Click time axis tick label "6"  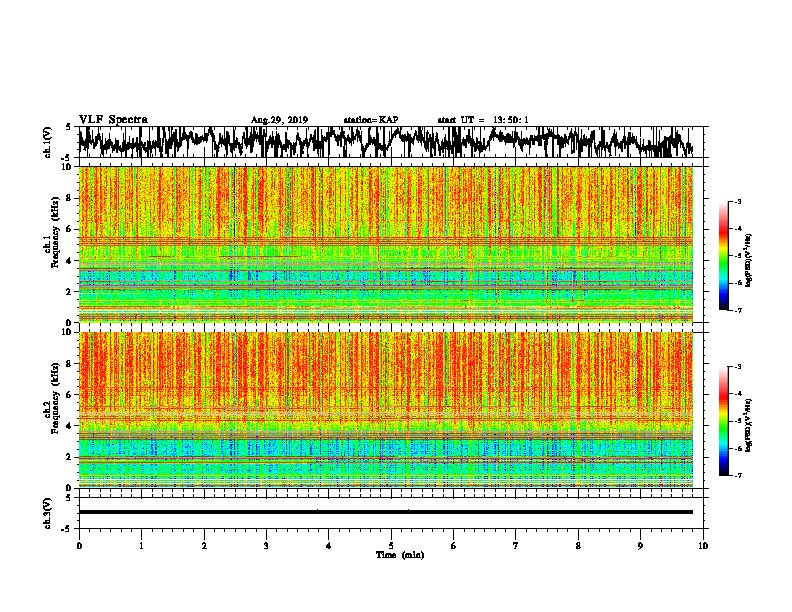point(454,546)
